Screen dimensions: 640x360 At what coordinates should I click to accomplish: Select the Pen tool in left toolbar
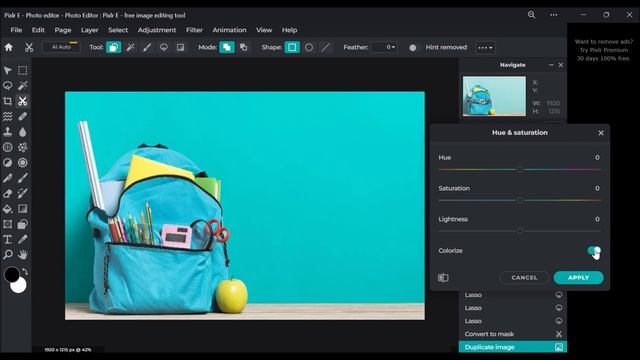pyautogui.click(x=7, y=178)
